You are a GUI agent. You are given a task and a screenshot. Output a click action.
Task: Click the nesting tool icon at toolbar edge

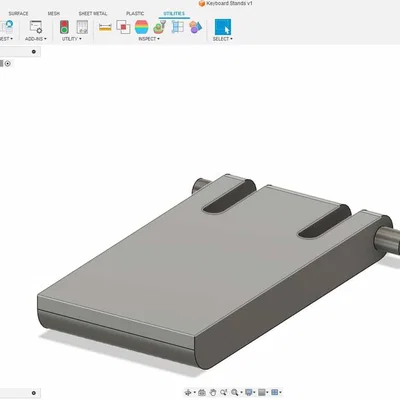pos(7,27)
